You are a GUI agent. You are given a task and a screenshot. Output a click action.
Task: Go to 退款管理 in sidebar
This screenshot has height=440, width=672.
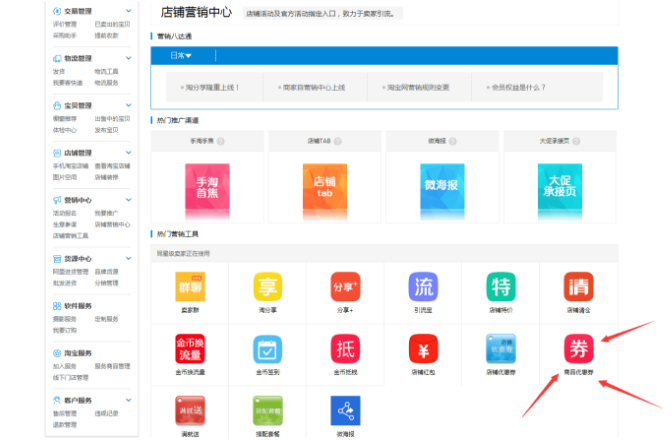[x=65, y=425]
